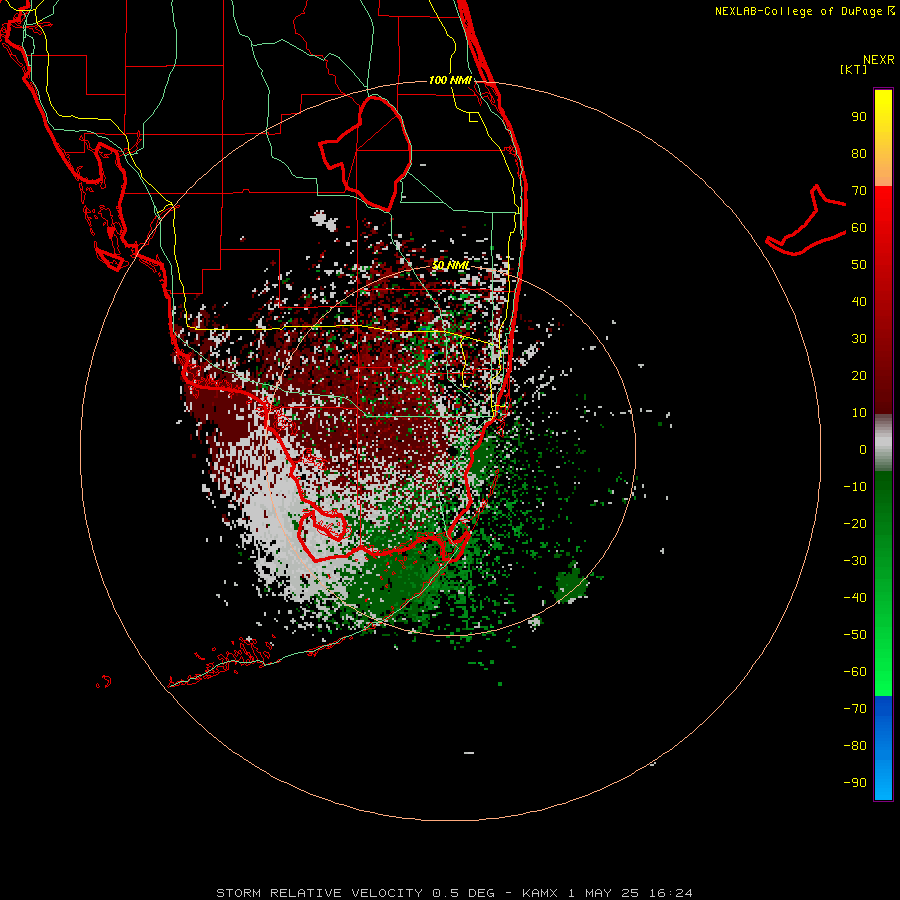Click the positive "60" value on the velocity scale
This screenshot has width=900, height=900.
tap(859, 228)
